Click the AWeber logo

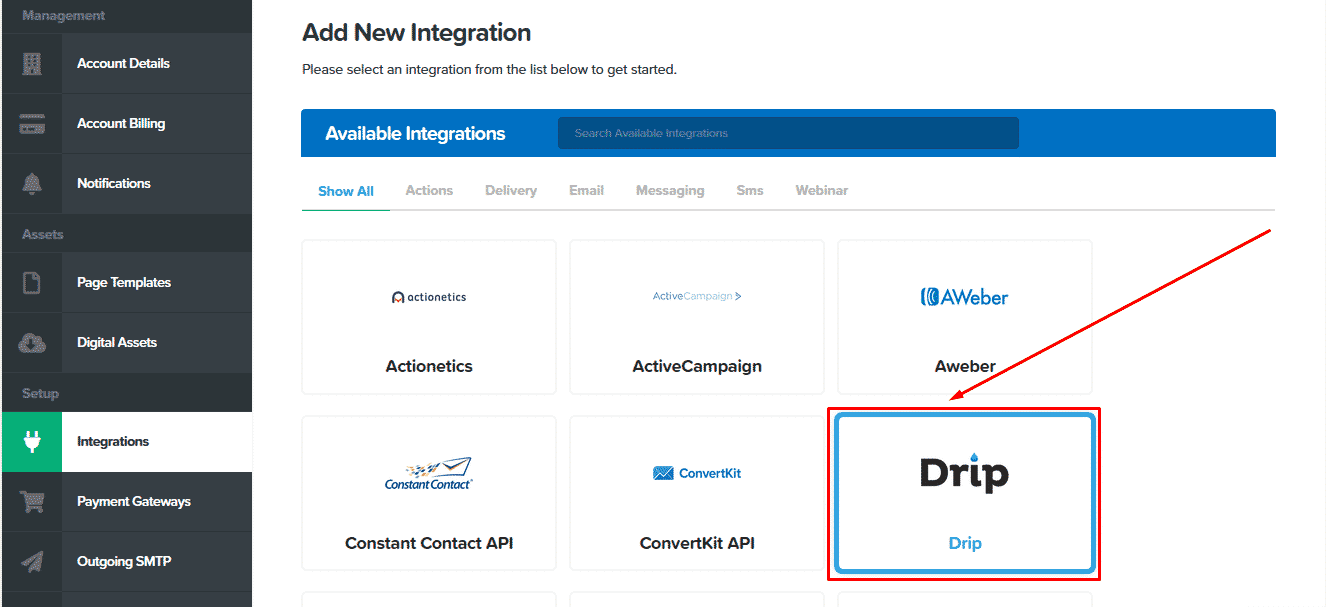(x=964, y=297)
